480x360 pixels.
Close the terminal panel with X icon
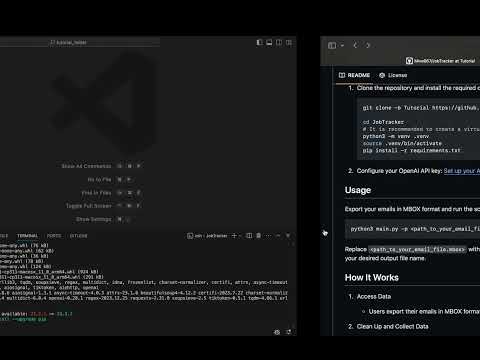coord(288,236)
